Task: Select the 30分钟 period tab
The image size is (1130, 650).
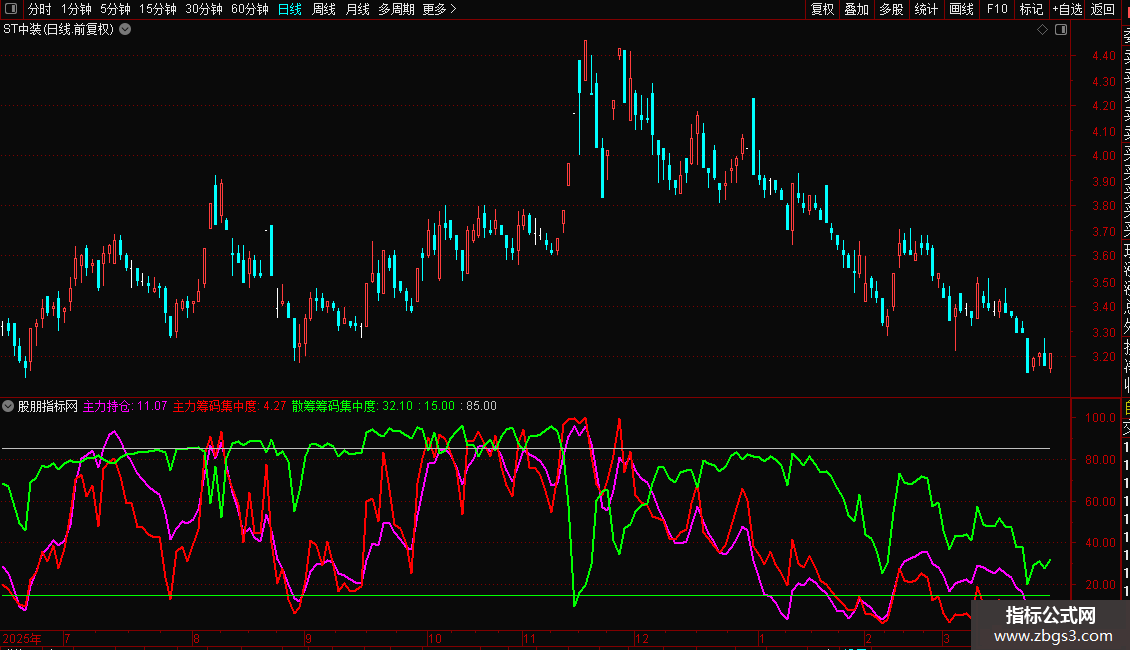Action: (204, 9)
